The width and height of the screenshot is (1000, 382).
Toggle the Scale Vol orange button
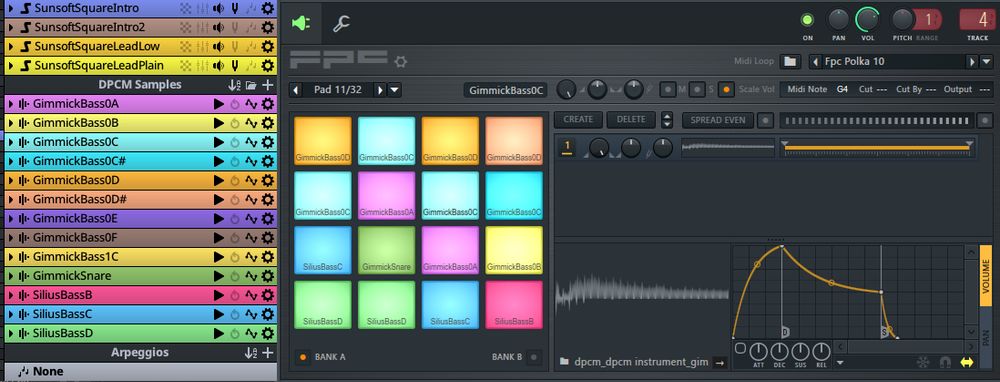[x=725, y=90]
